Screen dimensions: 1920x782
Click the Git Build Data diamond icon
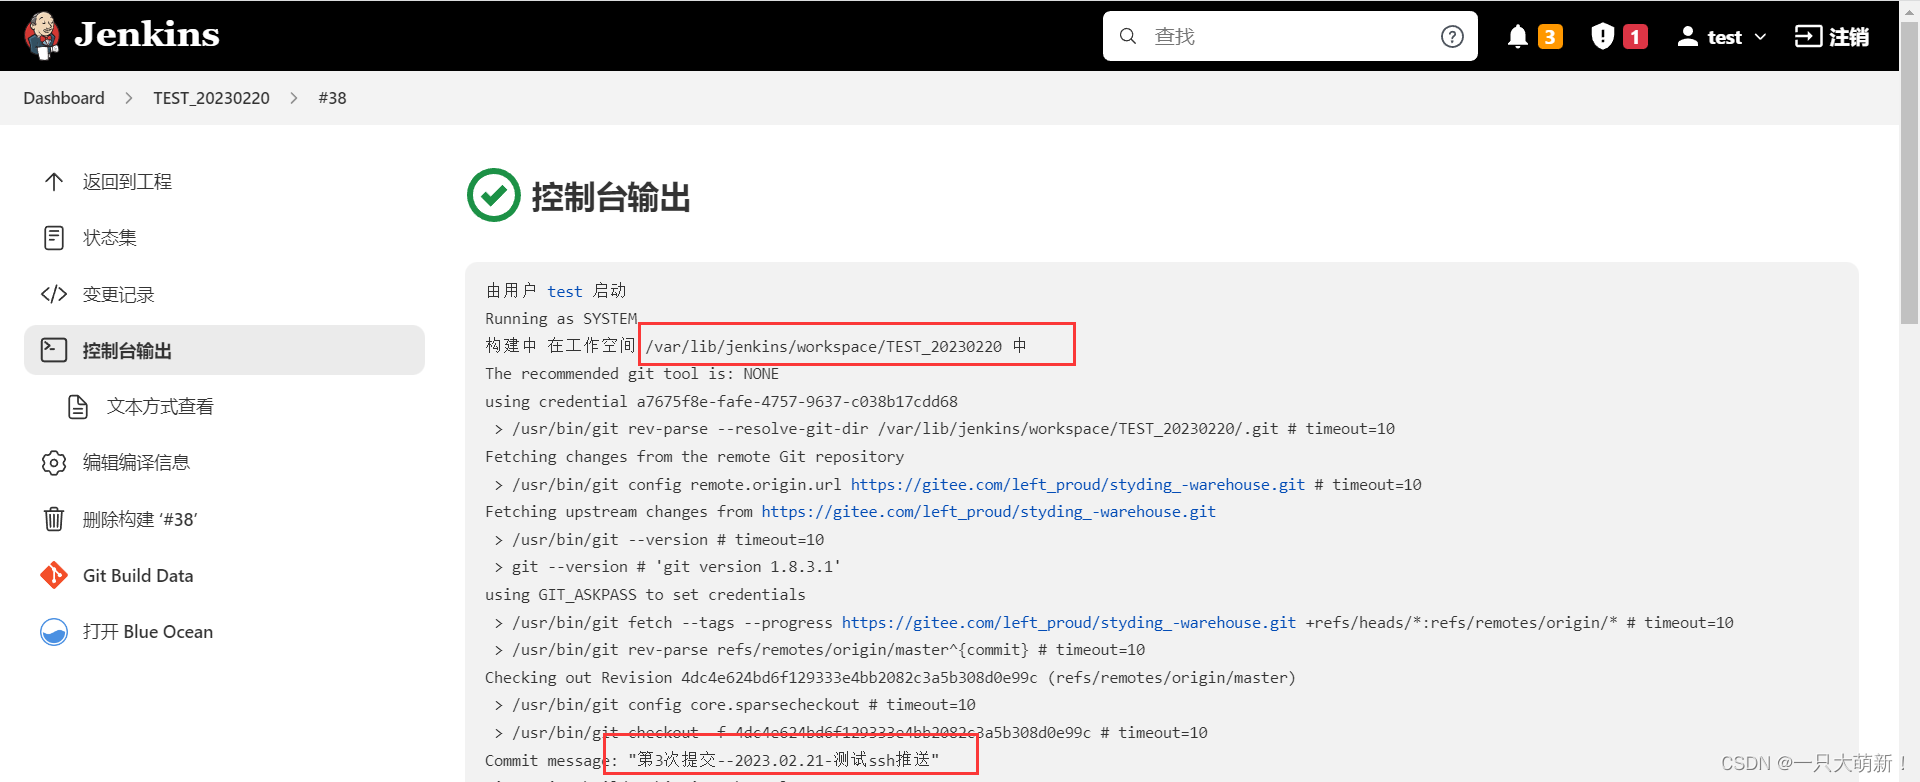(x=54, y=575)
